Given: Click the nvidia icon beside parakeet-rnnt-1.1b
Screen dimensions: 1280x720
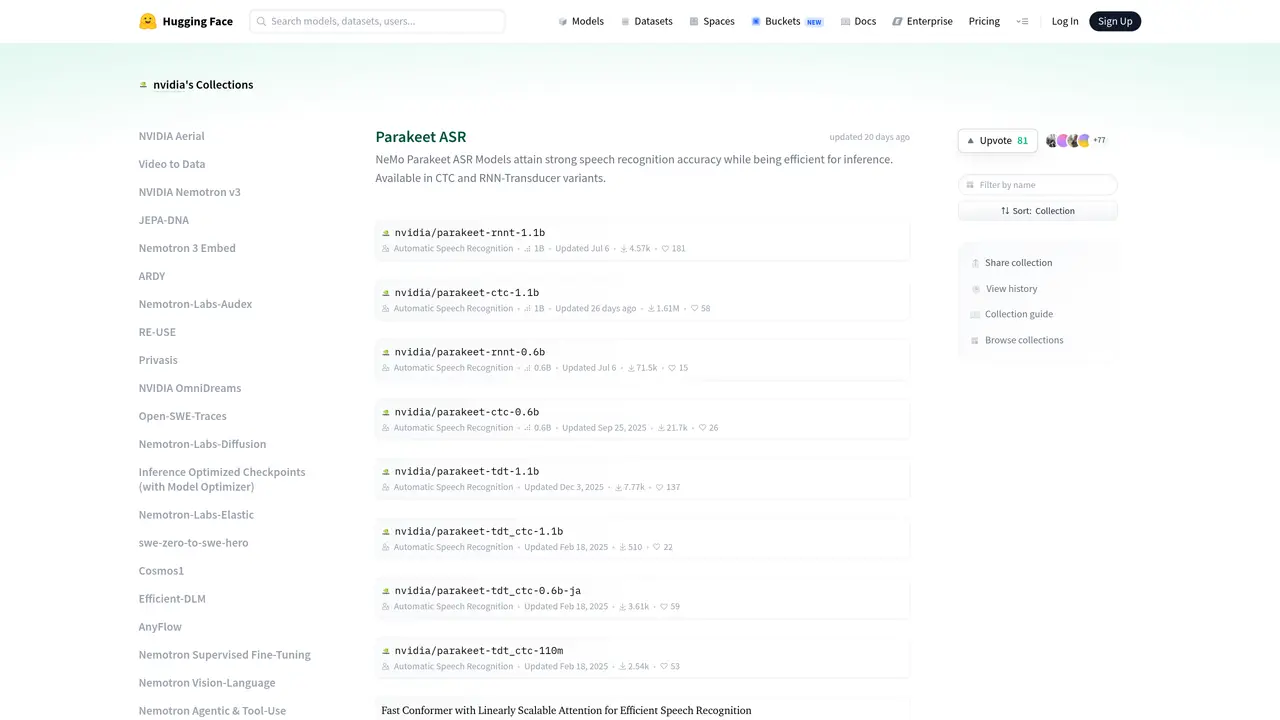Looking at the screenshot, I should [x=386, y=233].
